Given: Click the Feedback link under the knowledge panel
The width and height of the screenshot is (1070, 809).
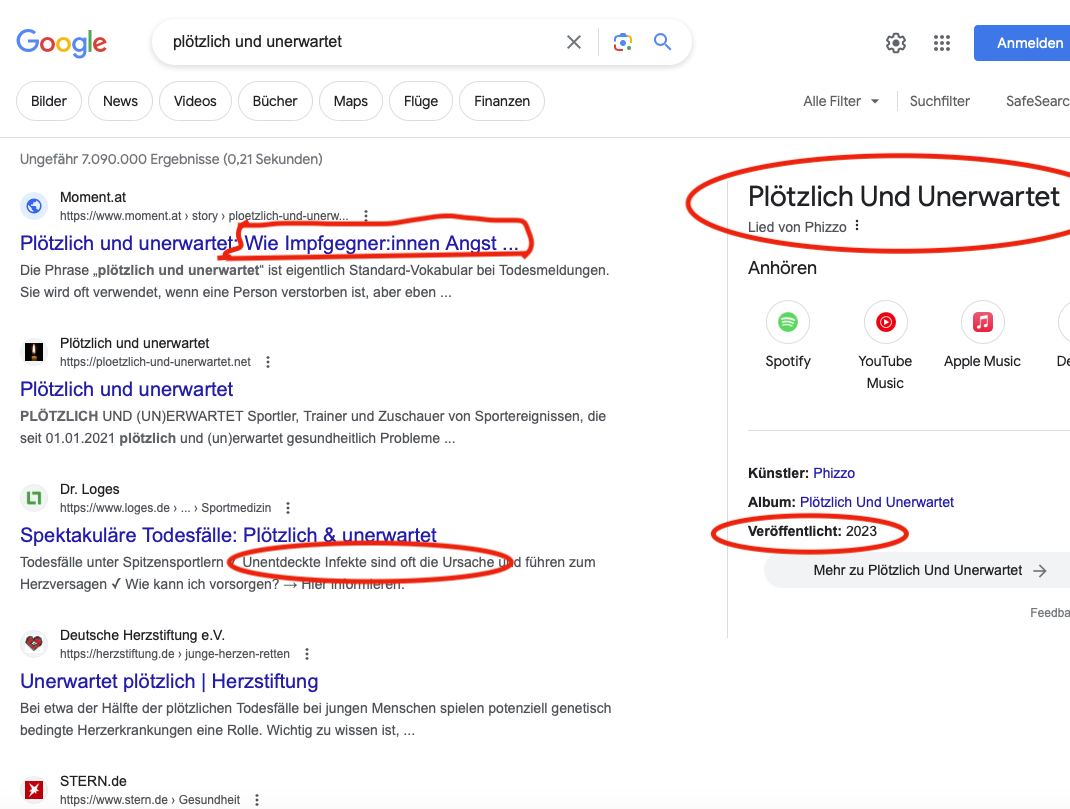Looking at the screenshot, I should pos(1050,613).
